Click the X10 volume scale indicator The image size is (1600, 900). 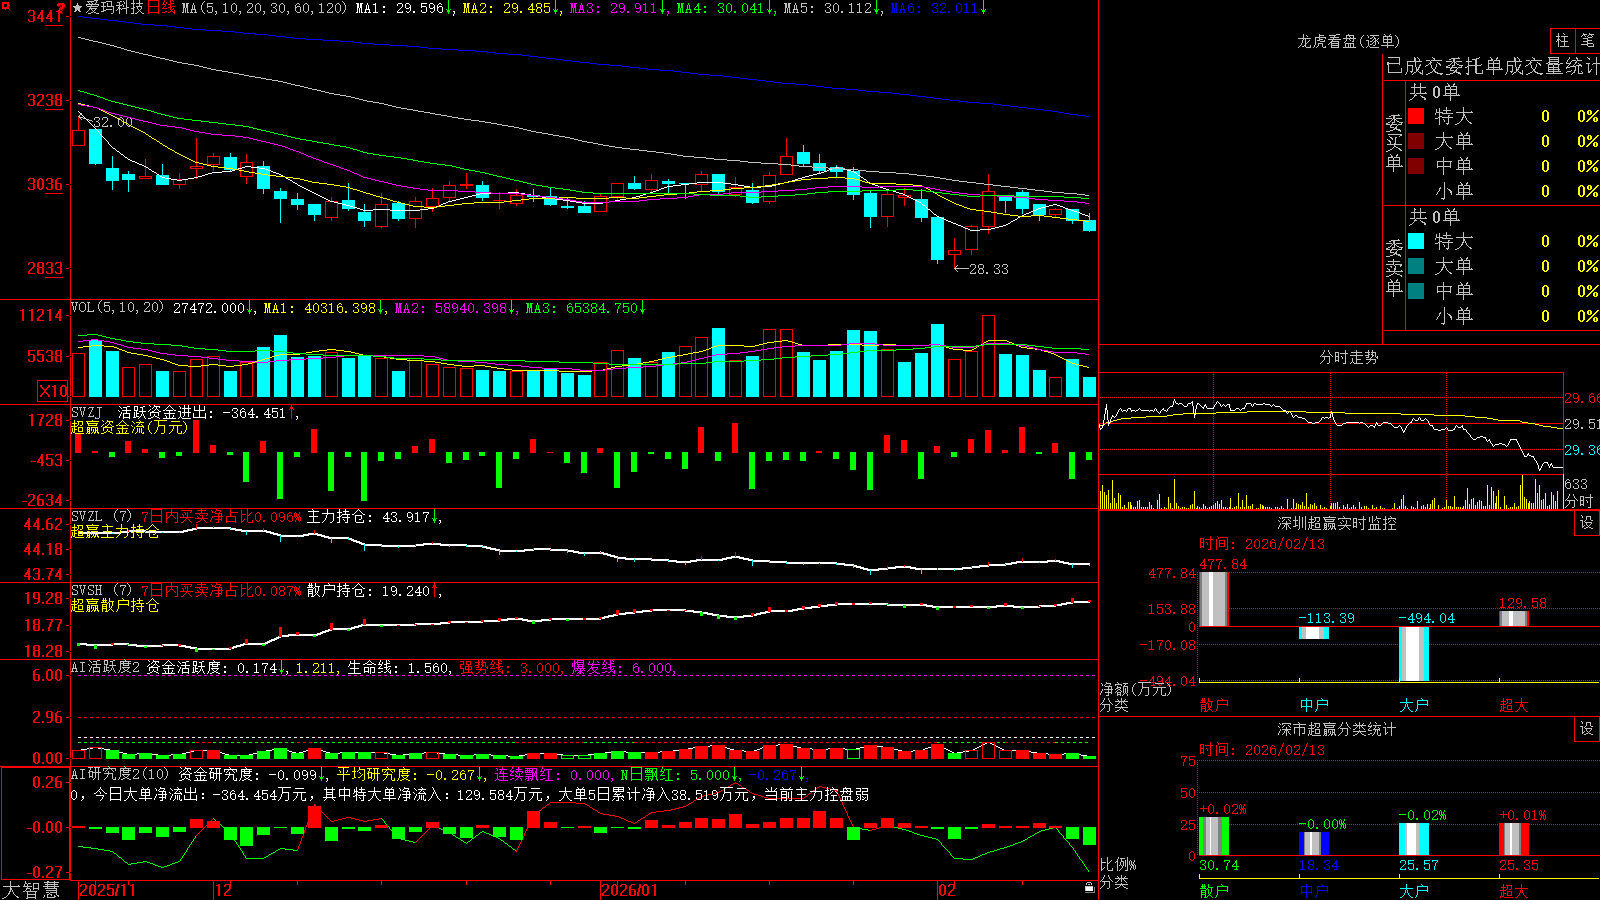point(53,391)
